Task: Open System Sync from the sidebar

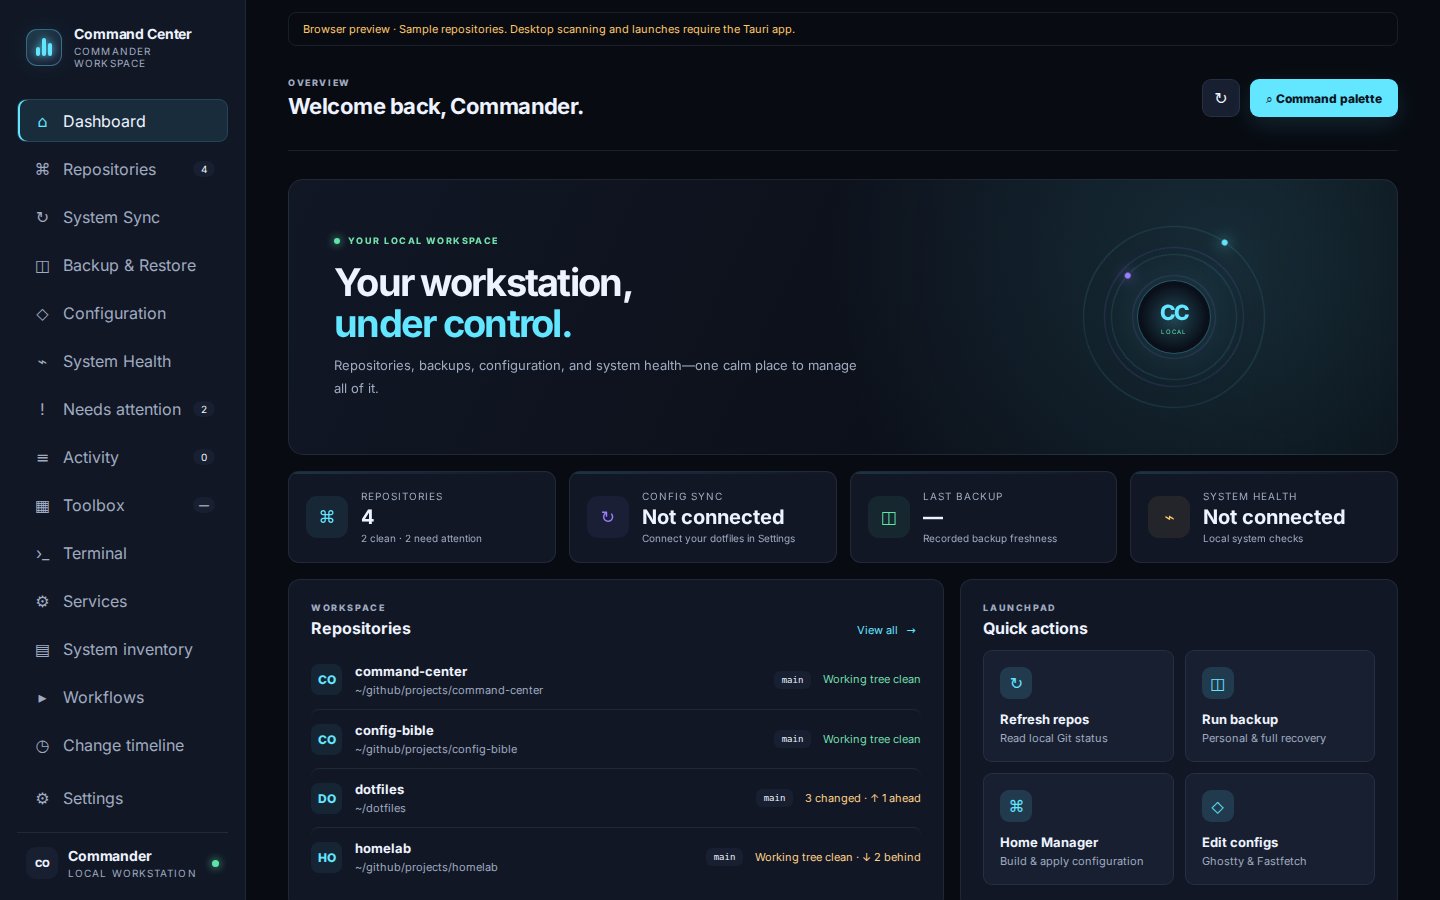Action: pyautogui.click(x=123, y=217)
